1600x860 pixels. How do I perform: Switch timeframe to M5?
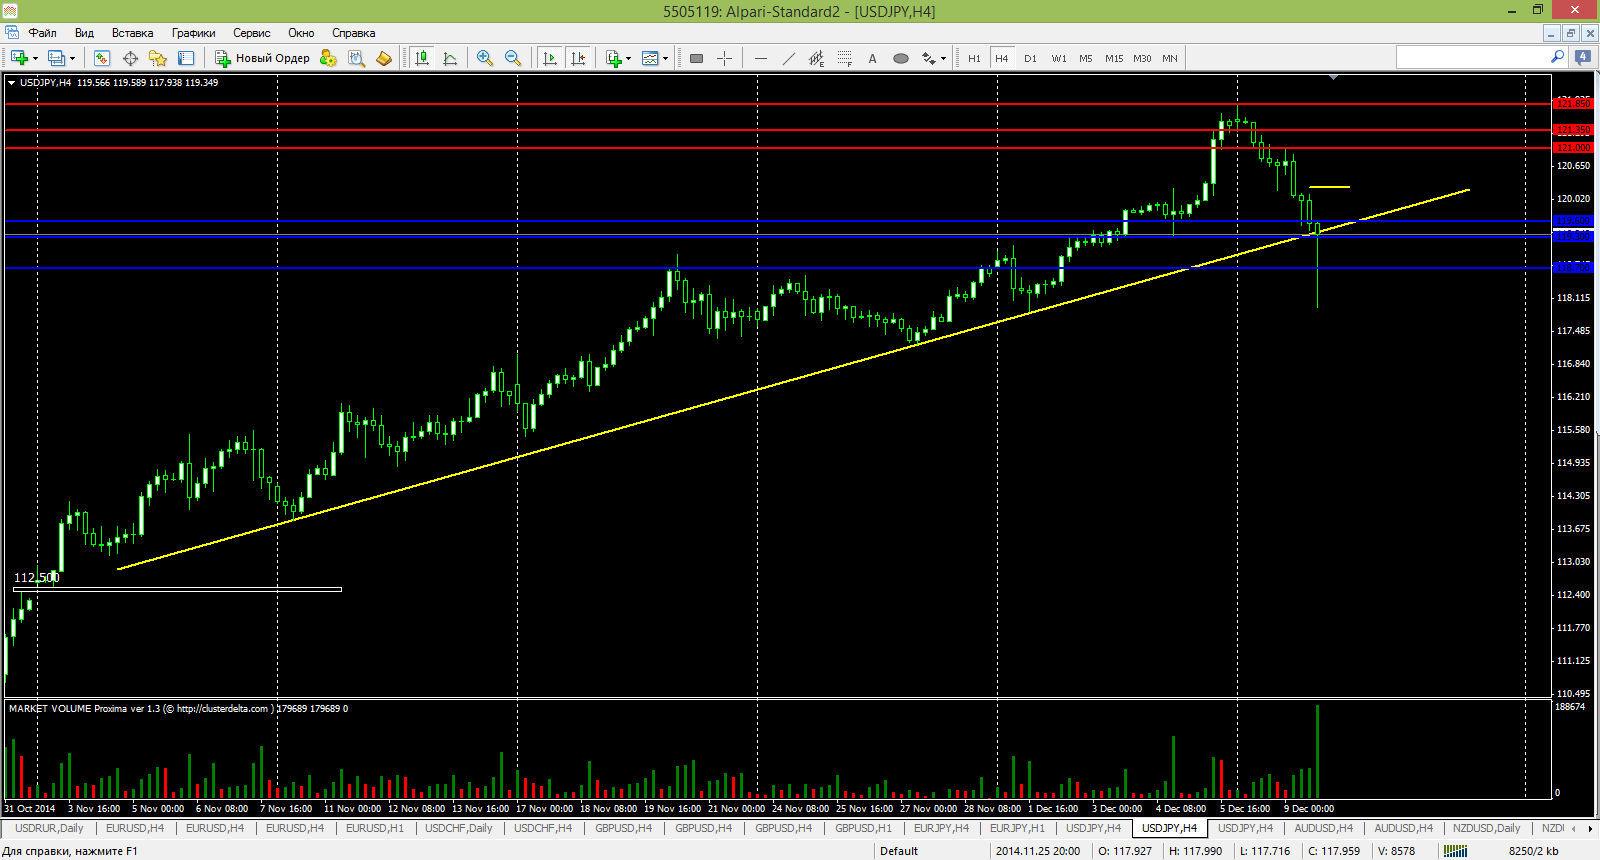coord(1086,58)
